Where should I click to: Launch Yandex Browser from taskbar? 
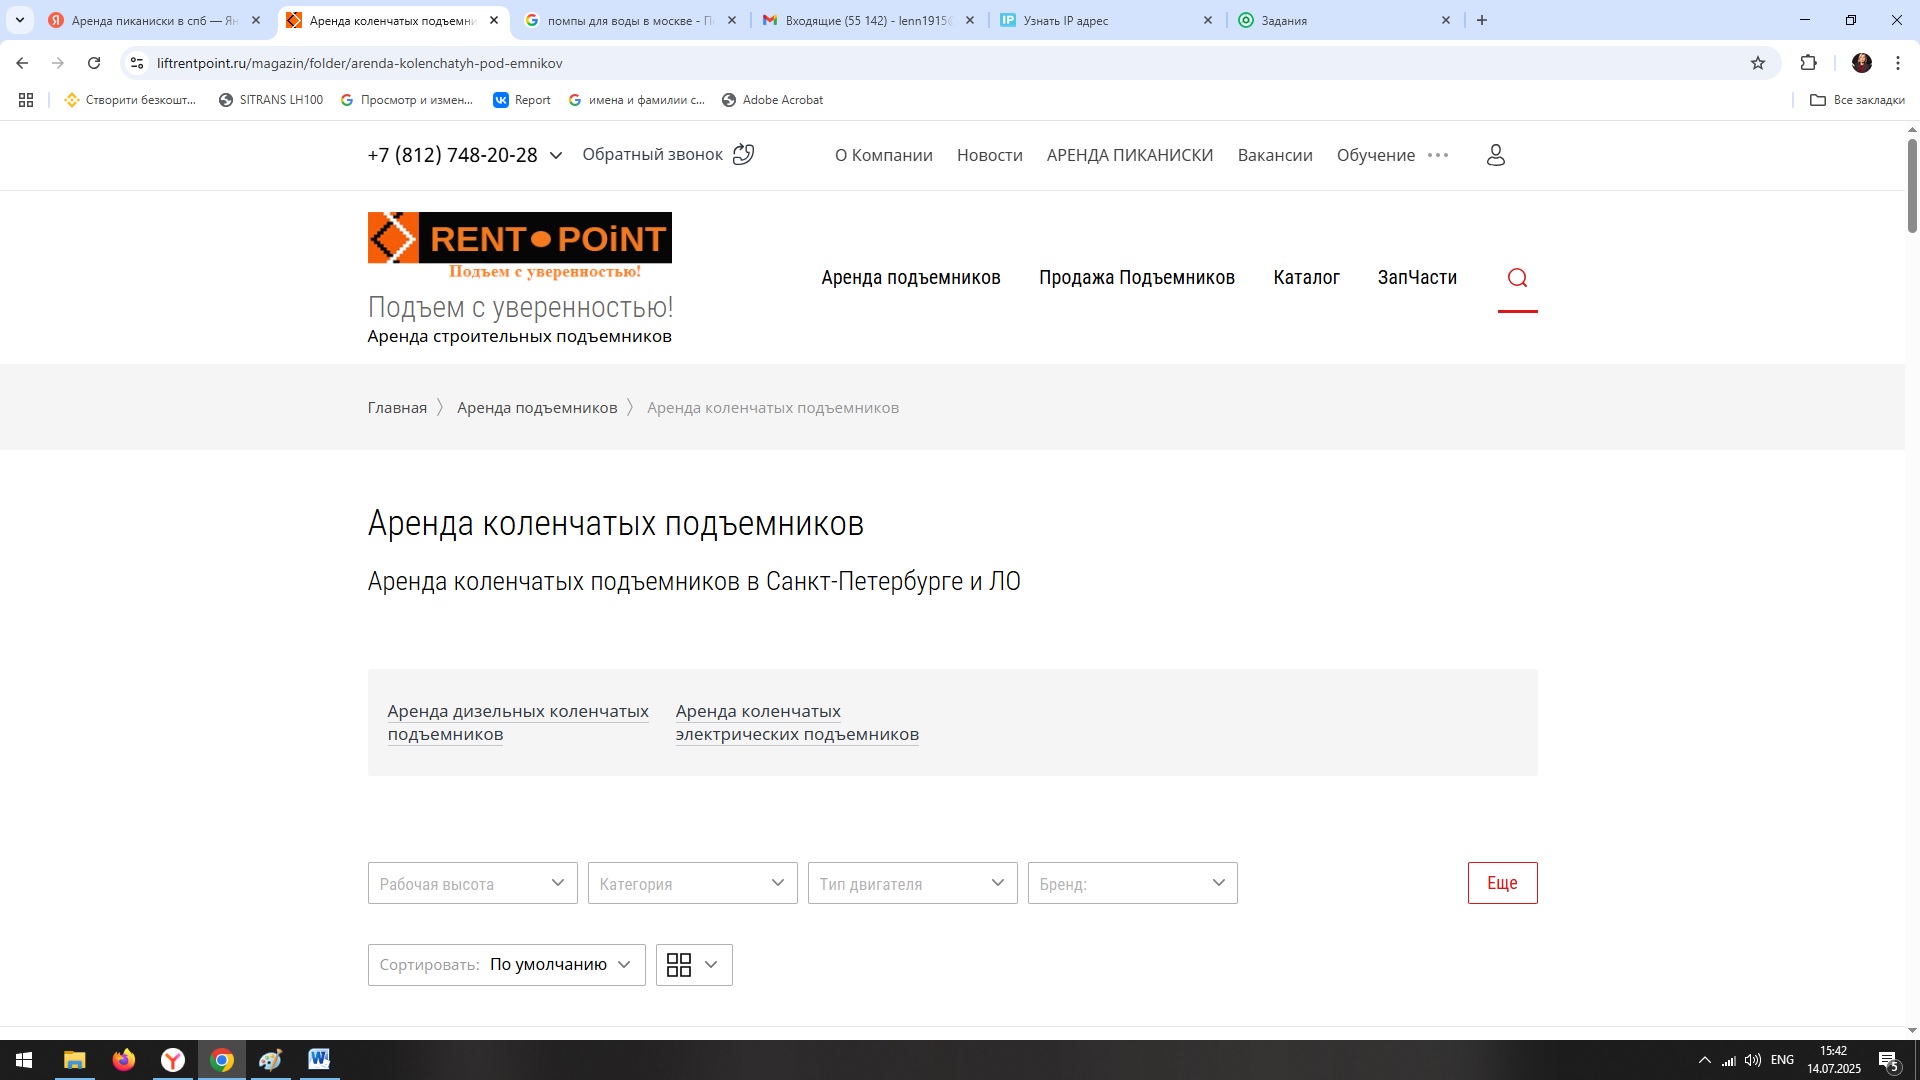pos(173,1060)
